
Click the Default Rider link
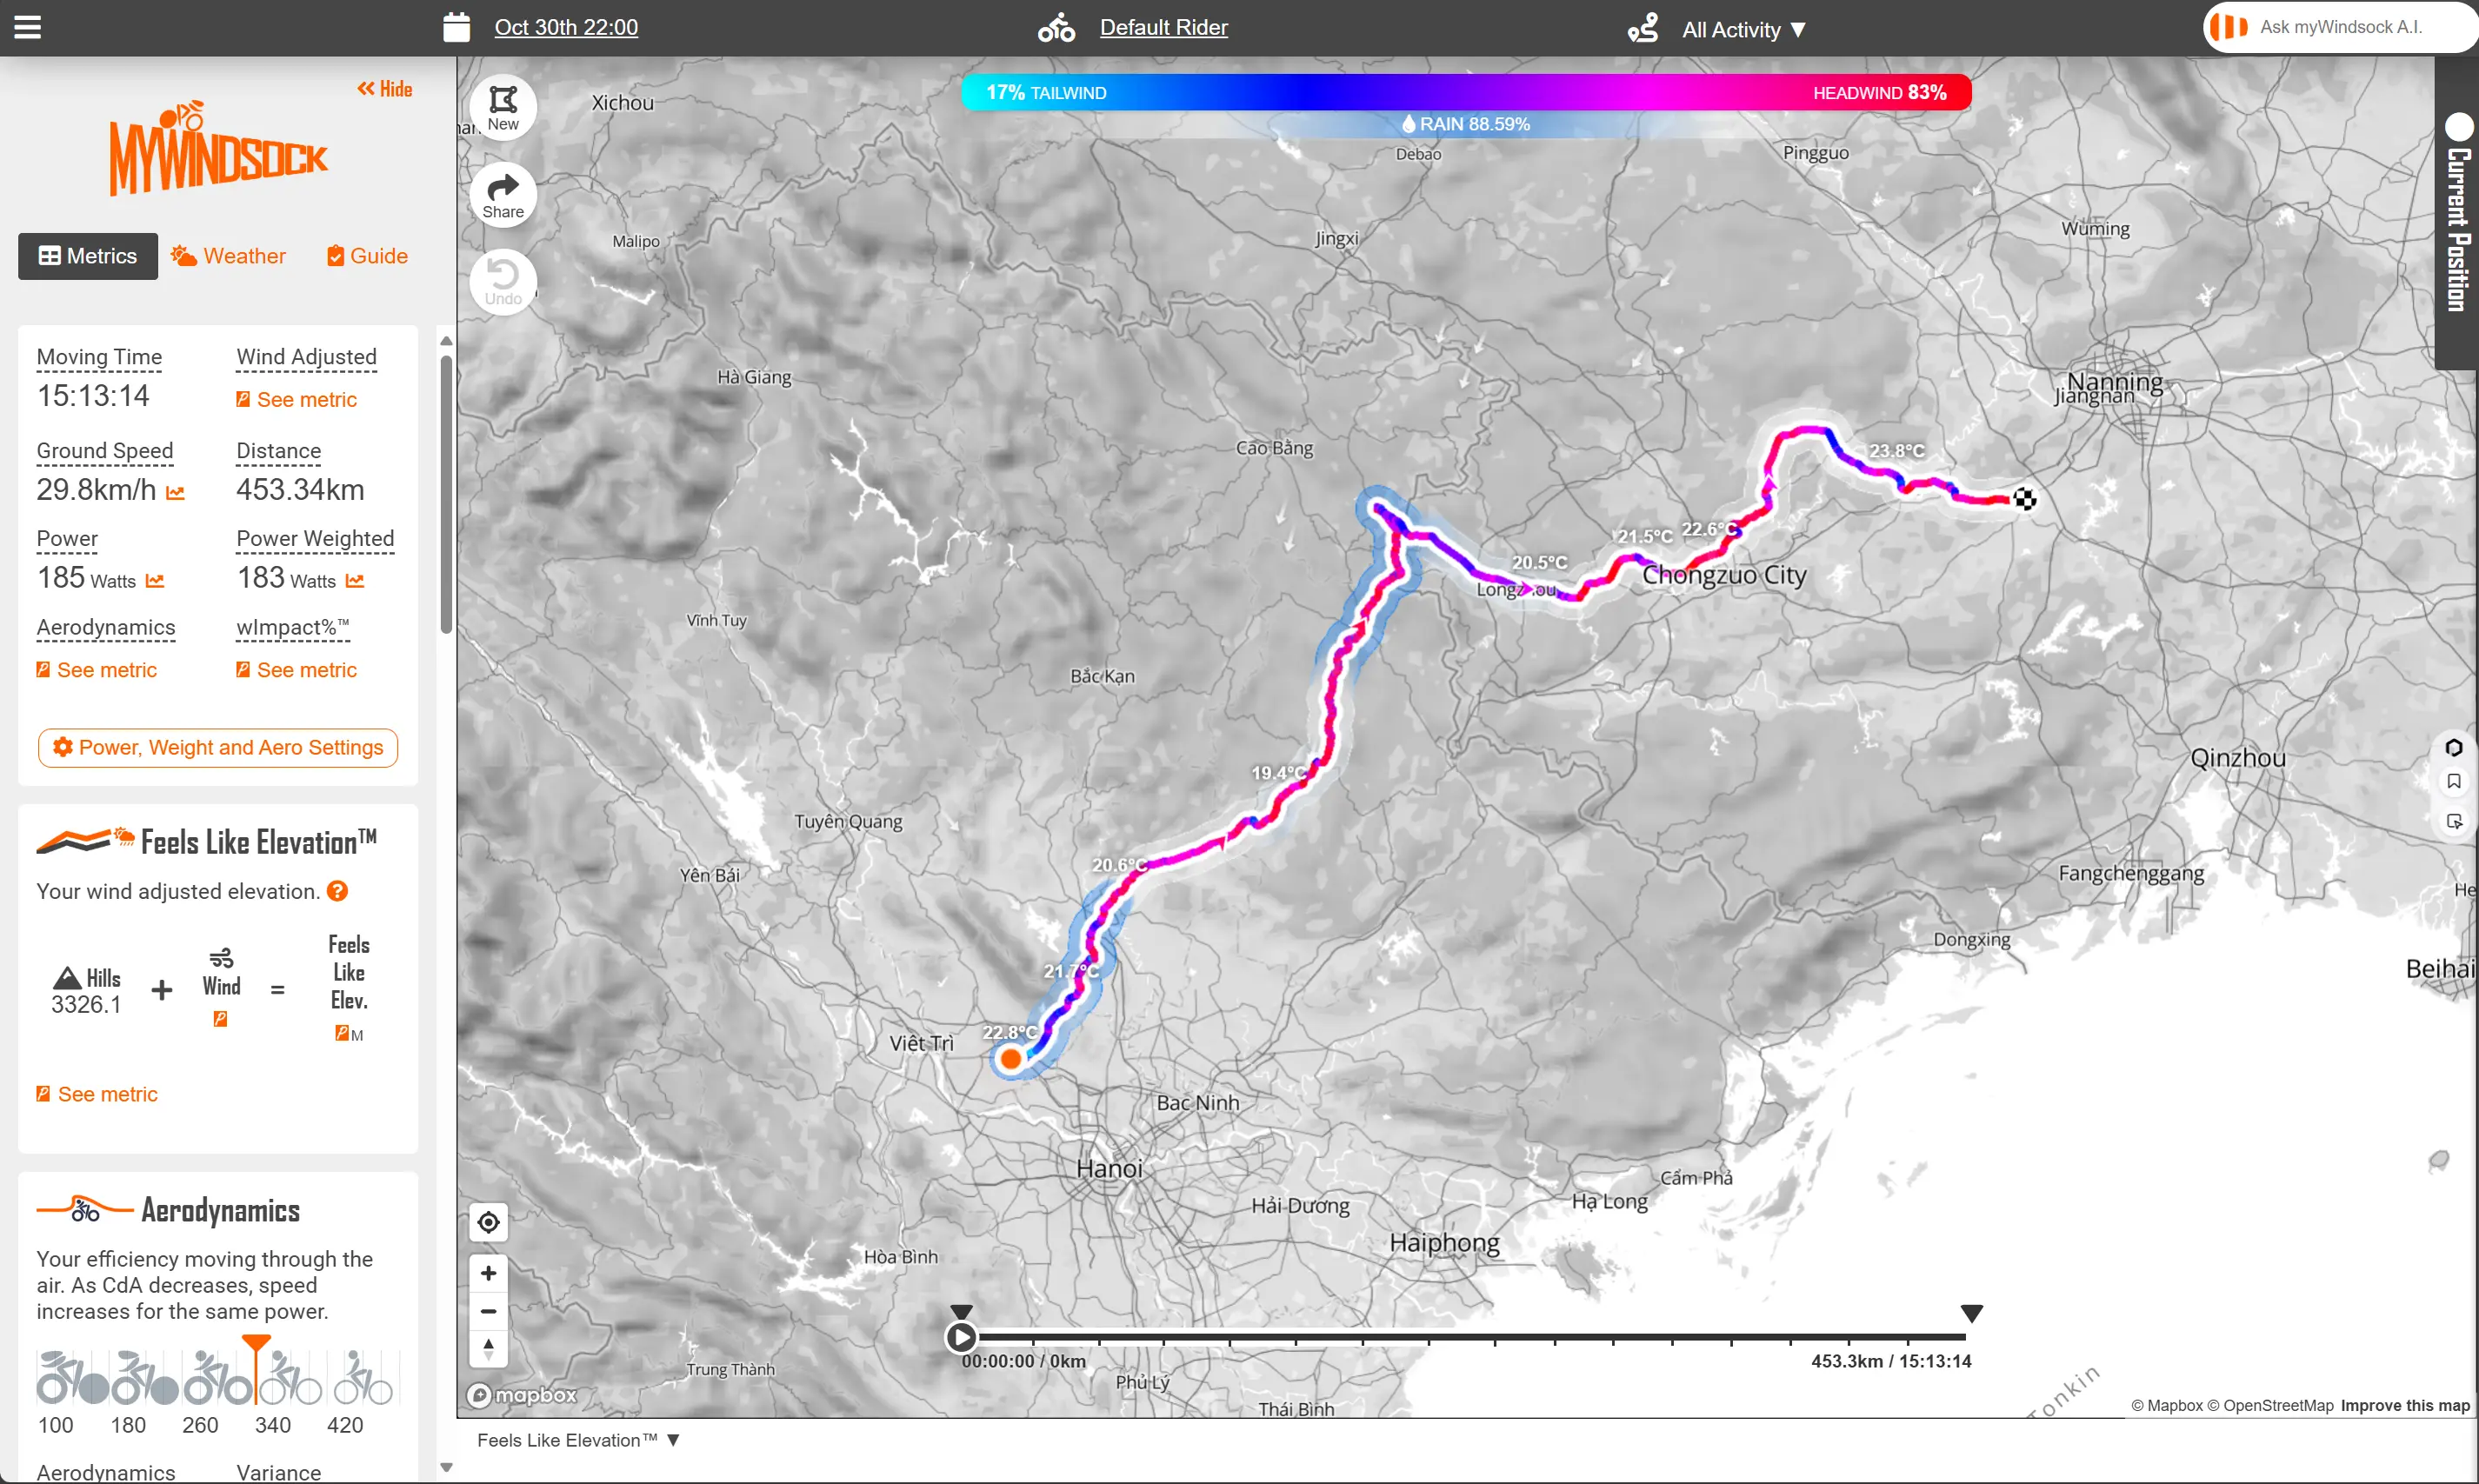click(1163, 28)
